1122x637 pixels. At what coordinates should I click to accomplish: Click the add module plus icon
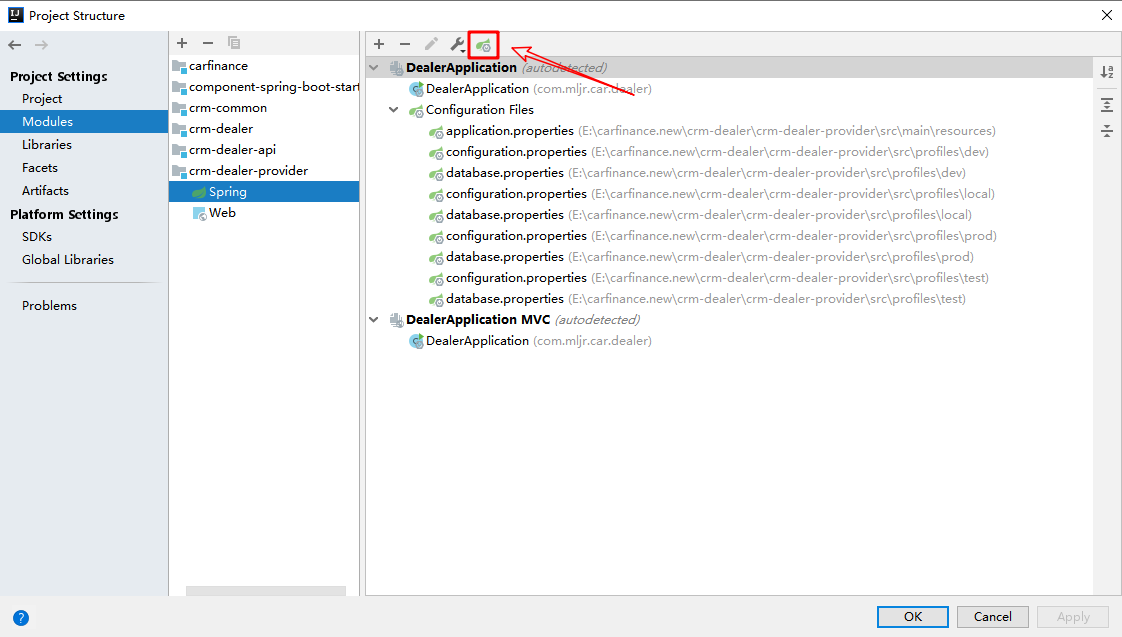tap(182, 43)
